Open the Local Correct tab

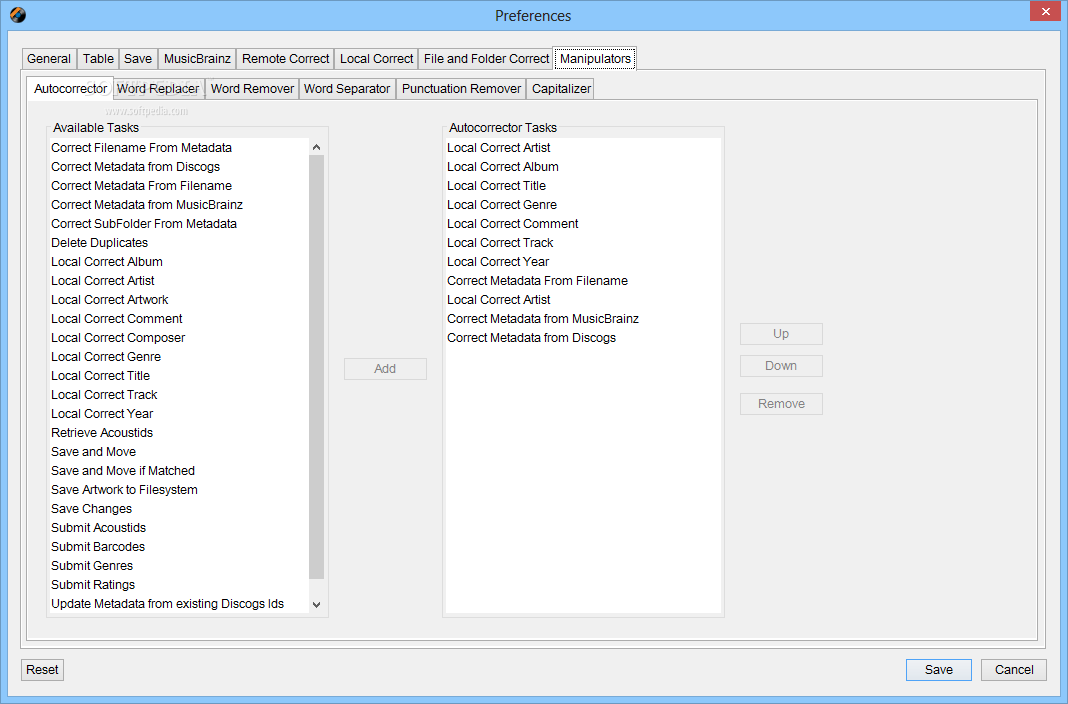377,59
